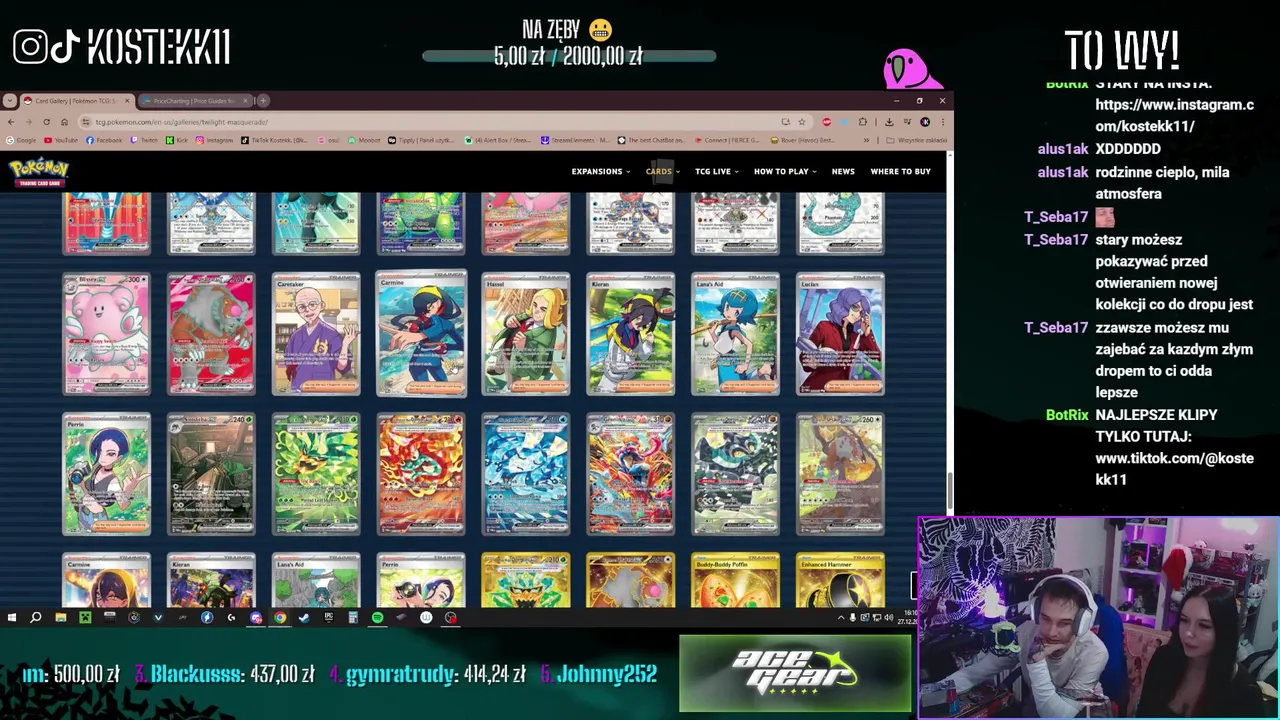This screenshot has width=1280, height=720.
Task: Bookmark this page with the star icon
Action: 801,122
